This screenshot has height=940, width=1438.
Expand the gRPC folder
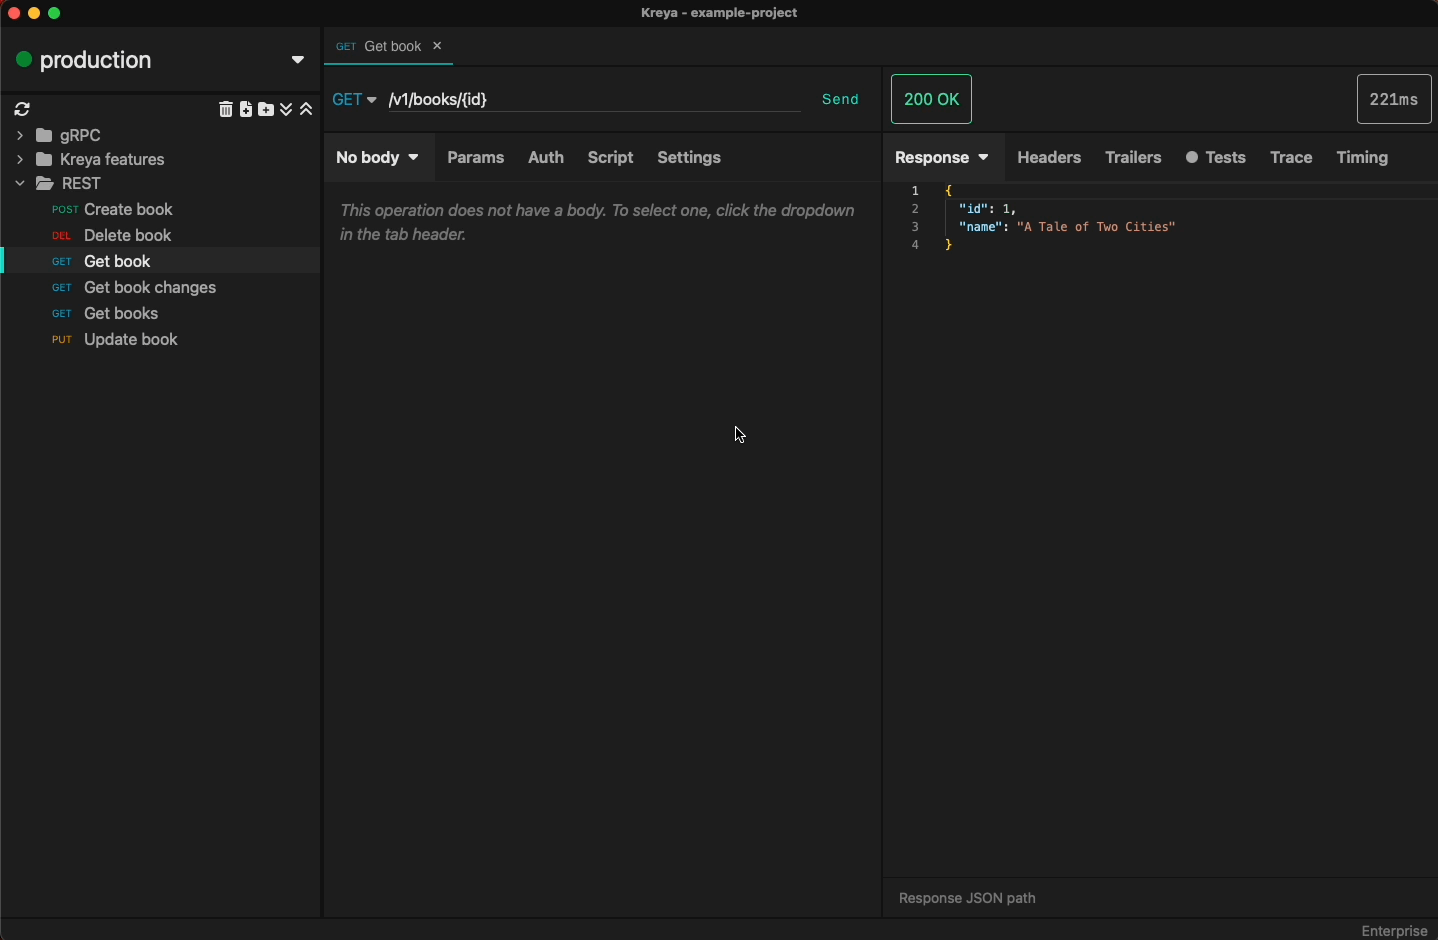tap(20, 136)
